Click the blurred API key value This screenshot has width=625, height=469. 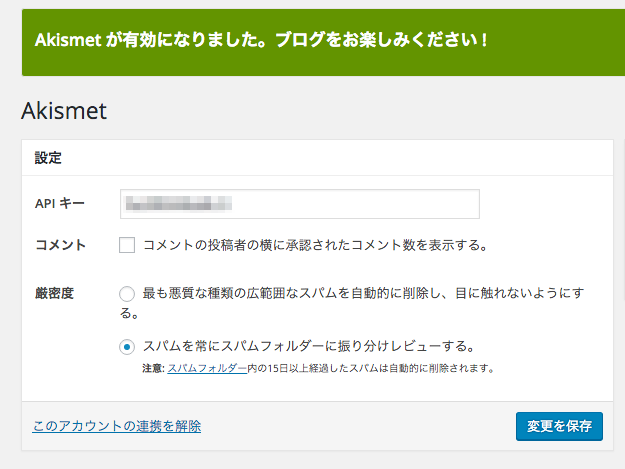pyautogui.click(x=178, y=203)
